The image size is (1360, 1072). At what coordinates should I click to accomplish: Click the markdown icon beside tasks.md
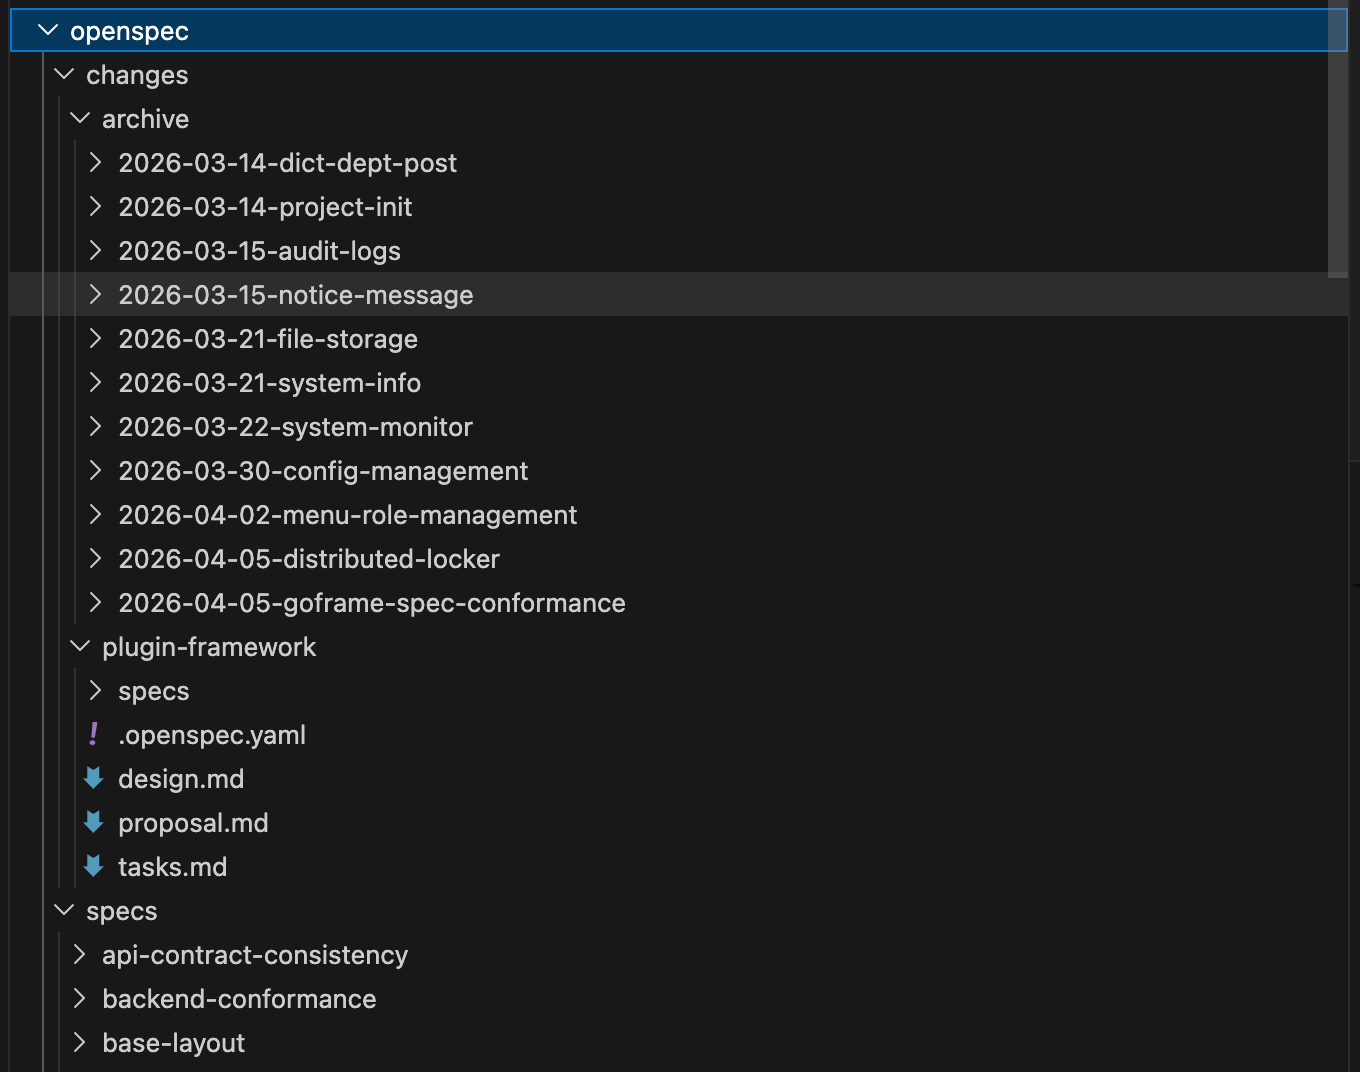pyautogui.click(x=94, y=866)
